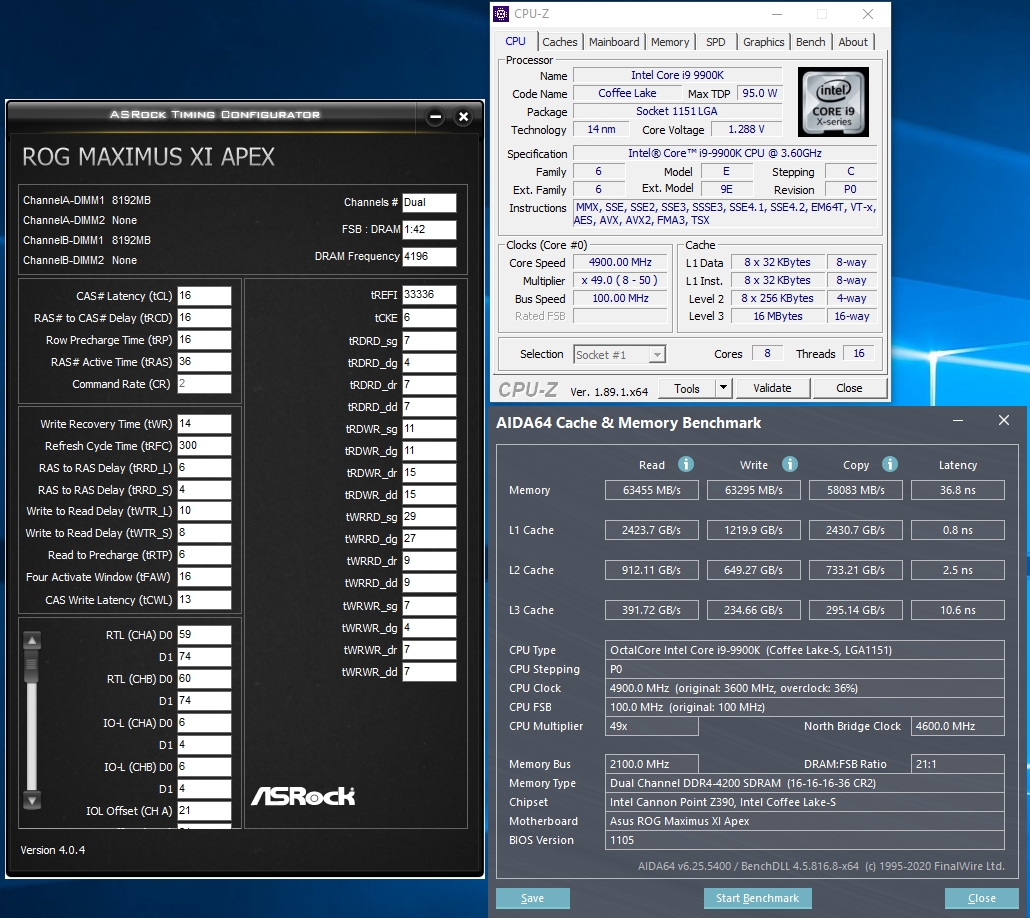Viewport: 1030px width, 918px height.
Task: Click the CAS Write Latency (tCWL) field
Action: [204, 599]
